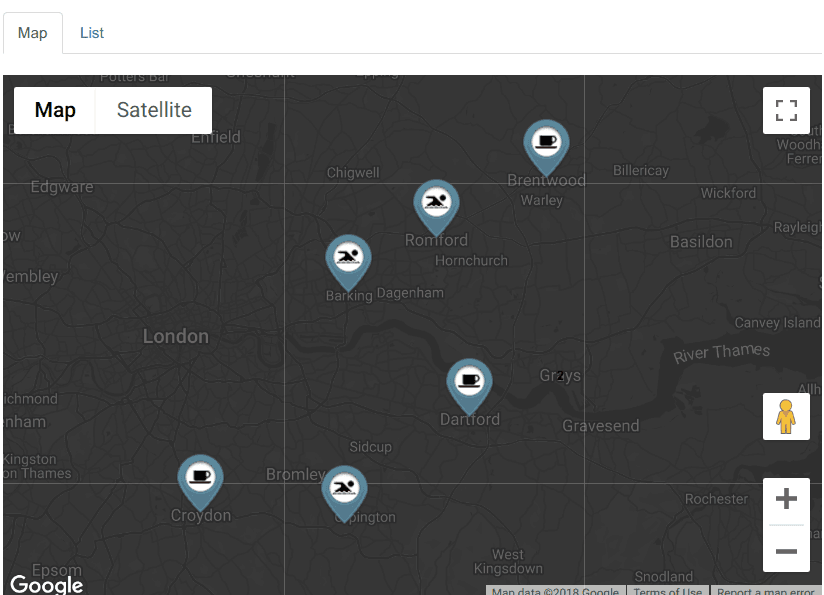This screenshot has height=595, width=824.
Task: Switch to the List tab
Action: pyautogui.click(x=91, y=33)
